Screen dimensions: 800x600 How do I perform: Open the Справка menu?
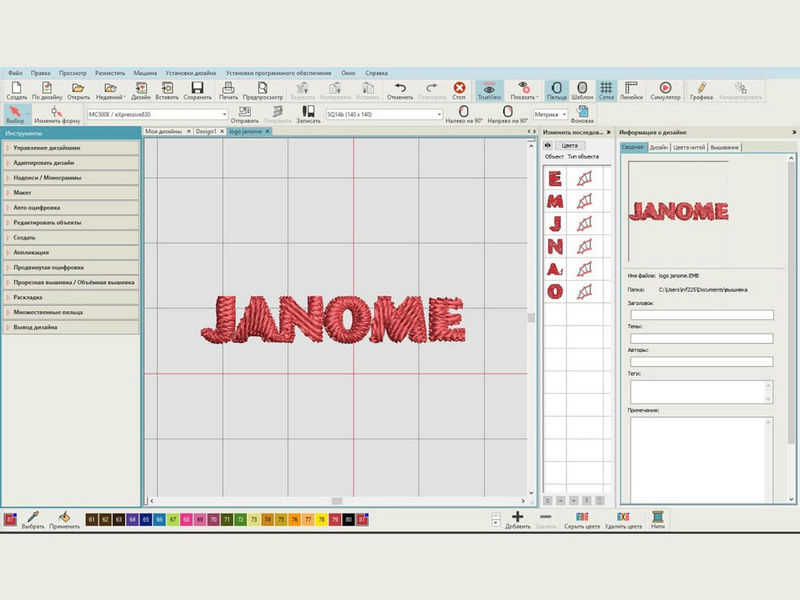376,73
